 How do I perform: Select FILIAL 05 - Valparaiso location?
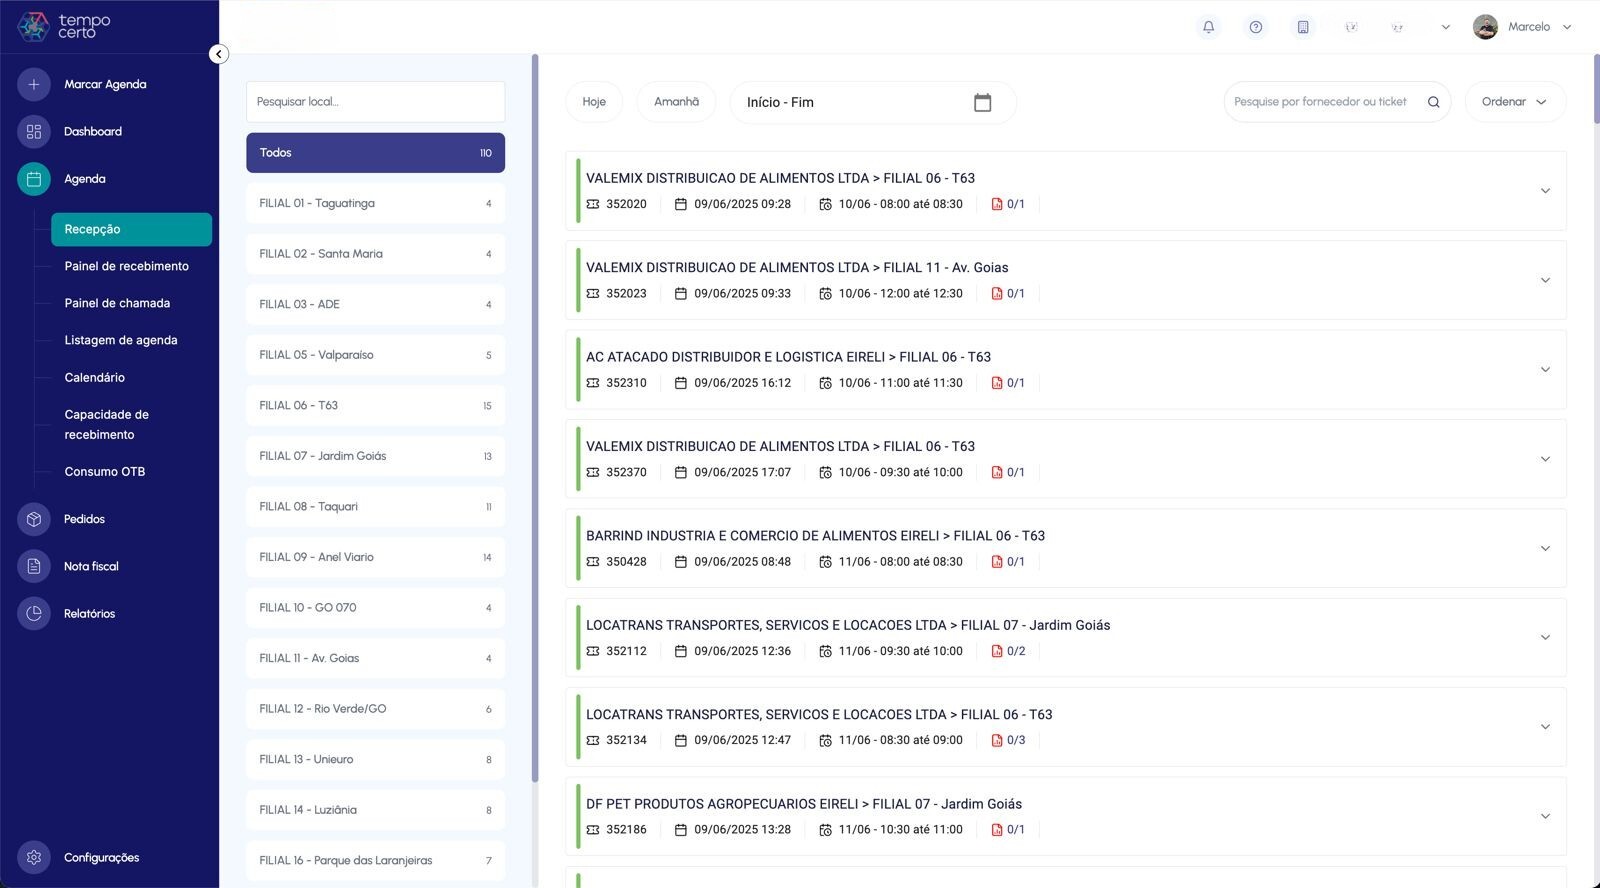pyautogui.click(x=375, y=355)
